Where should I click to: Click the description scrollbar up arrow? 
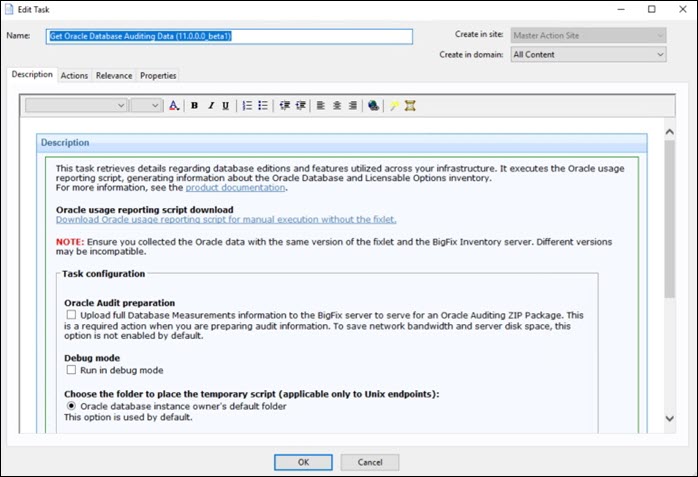pyautogui.click(x=670, y=132)
